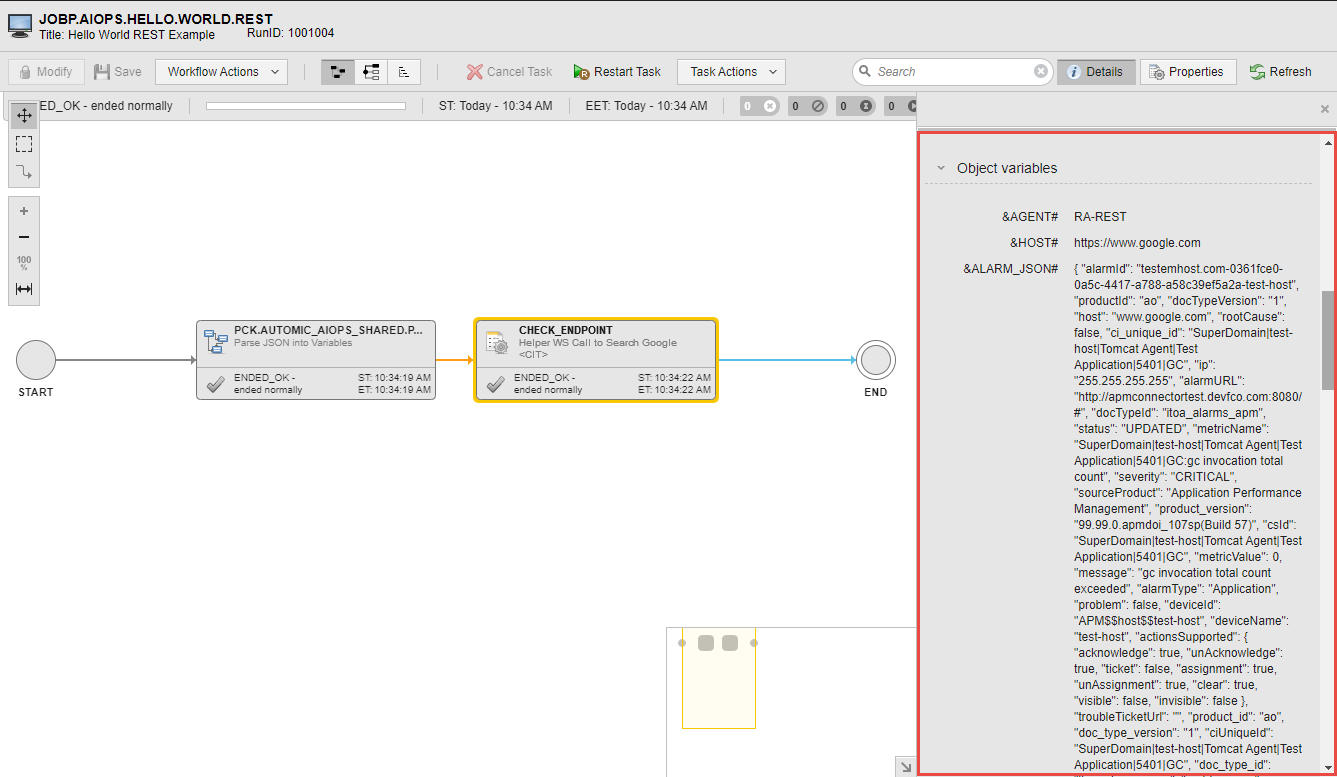The width and height of the screenshot is (1337, 777).
Task: Fit workflow to width icon
Action: click(x=24, y=289)
